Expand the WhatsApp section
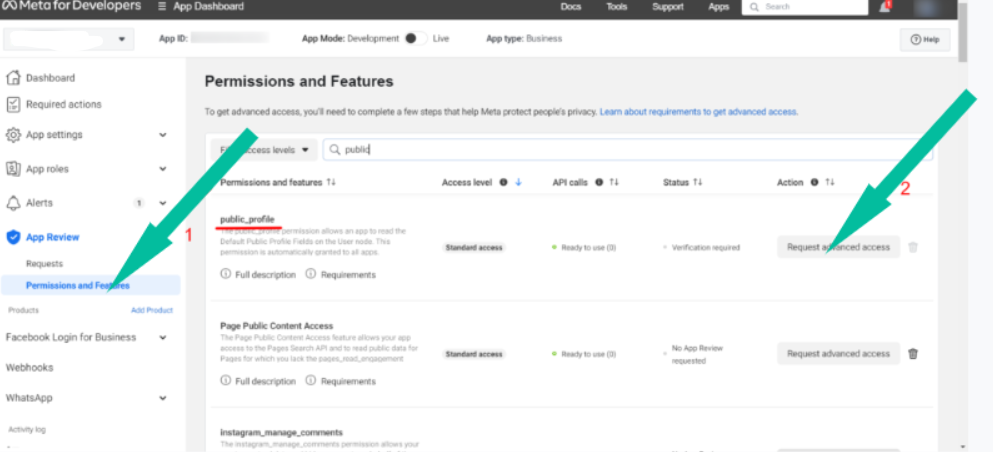 tap(163, 398)
